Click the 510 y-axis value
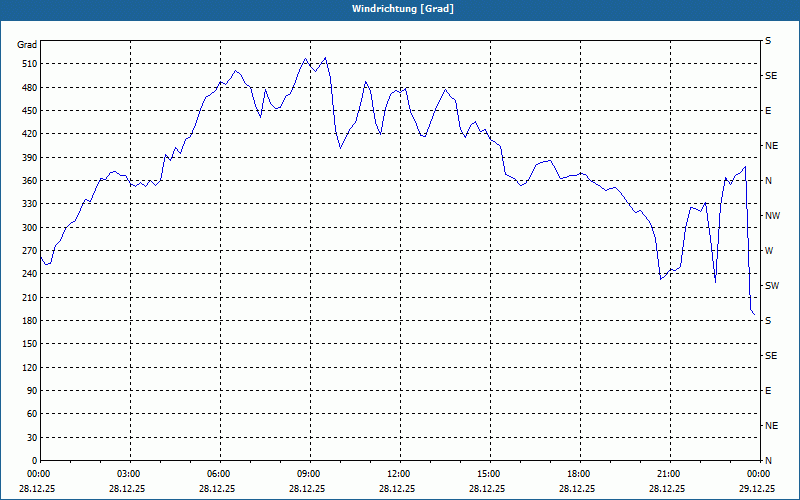800x500 pixels. tap(30, 64)
